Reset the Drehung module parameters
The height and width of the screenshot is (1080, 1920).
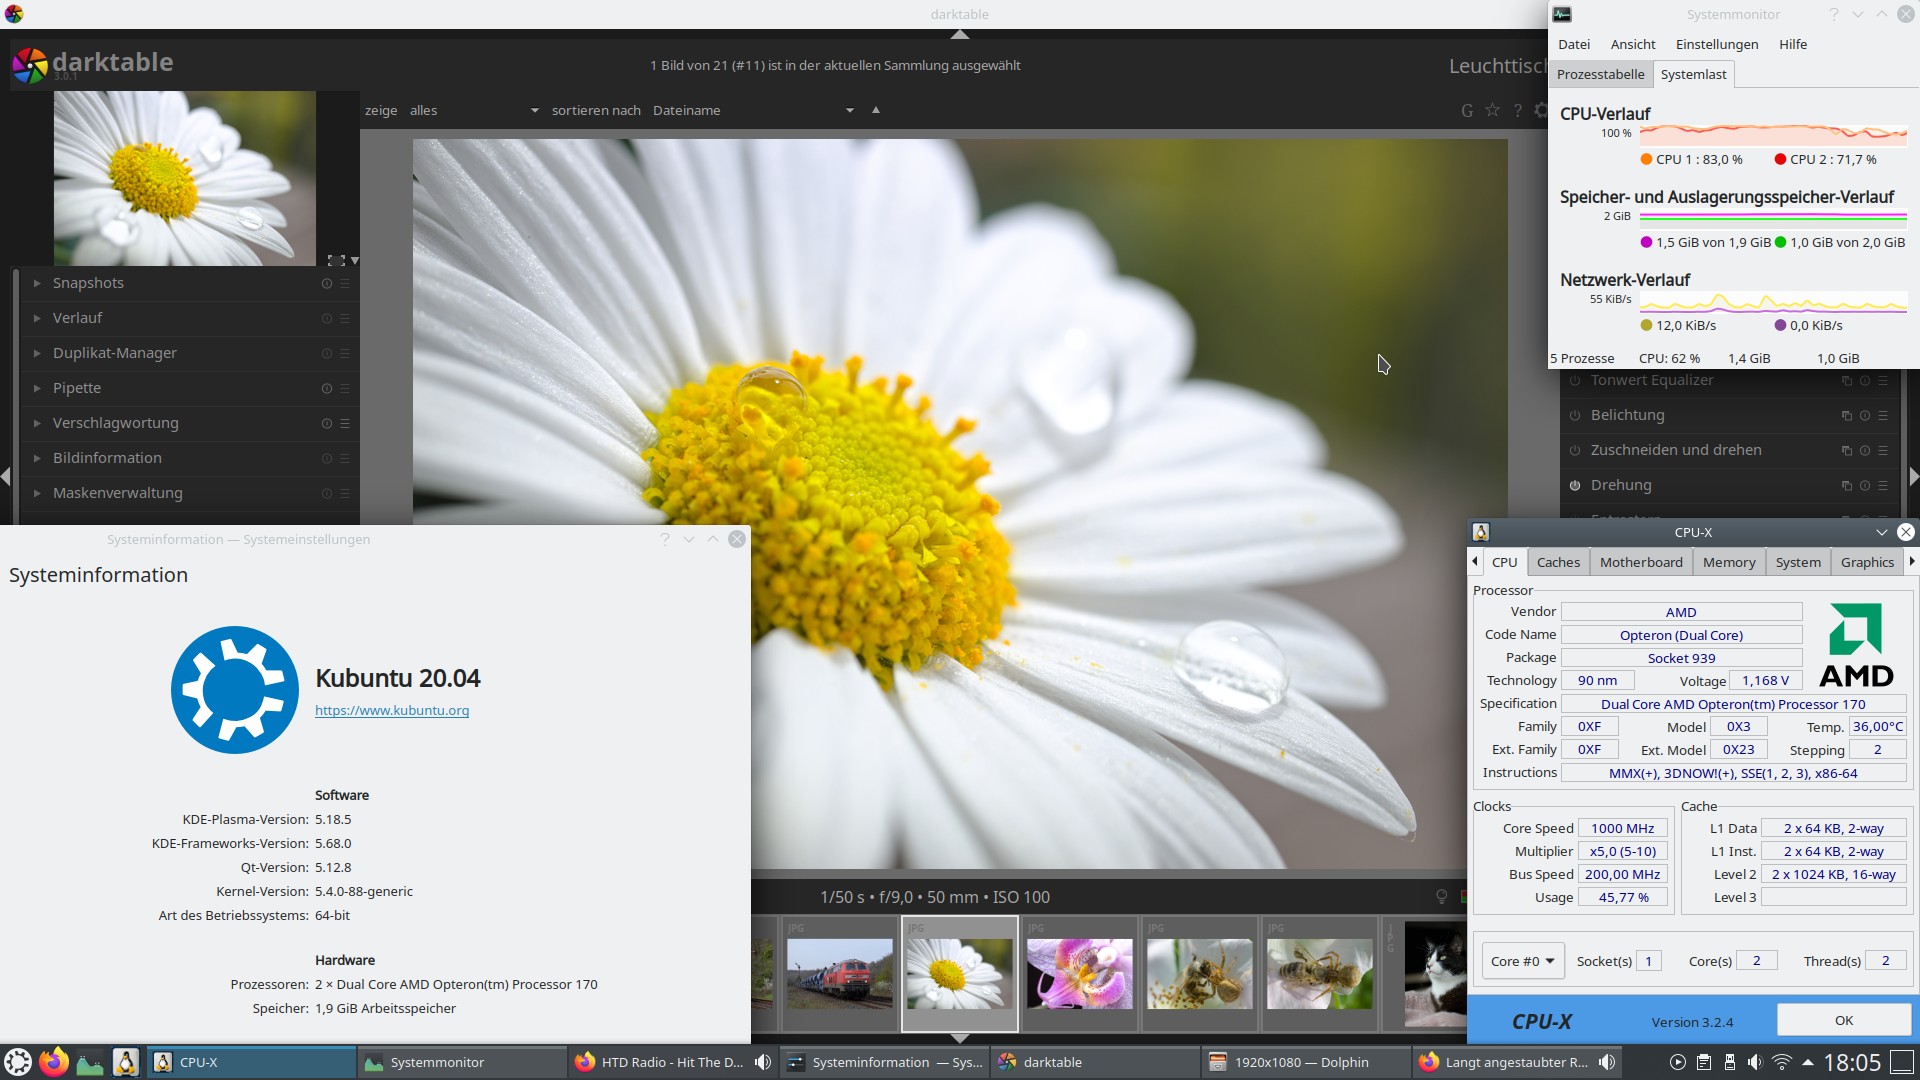[x=1865, y=486]
